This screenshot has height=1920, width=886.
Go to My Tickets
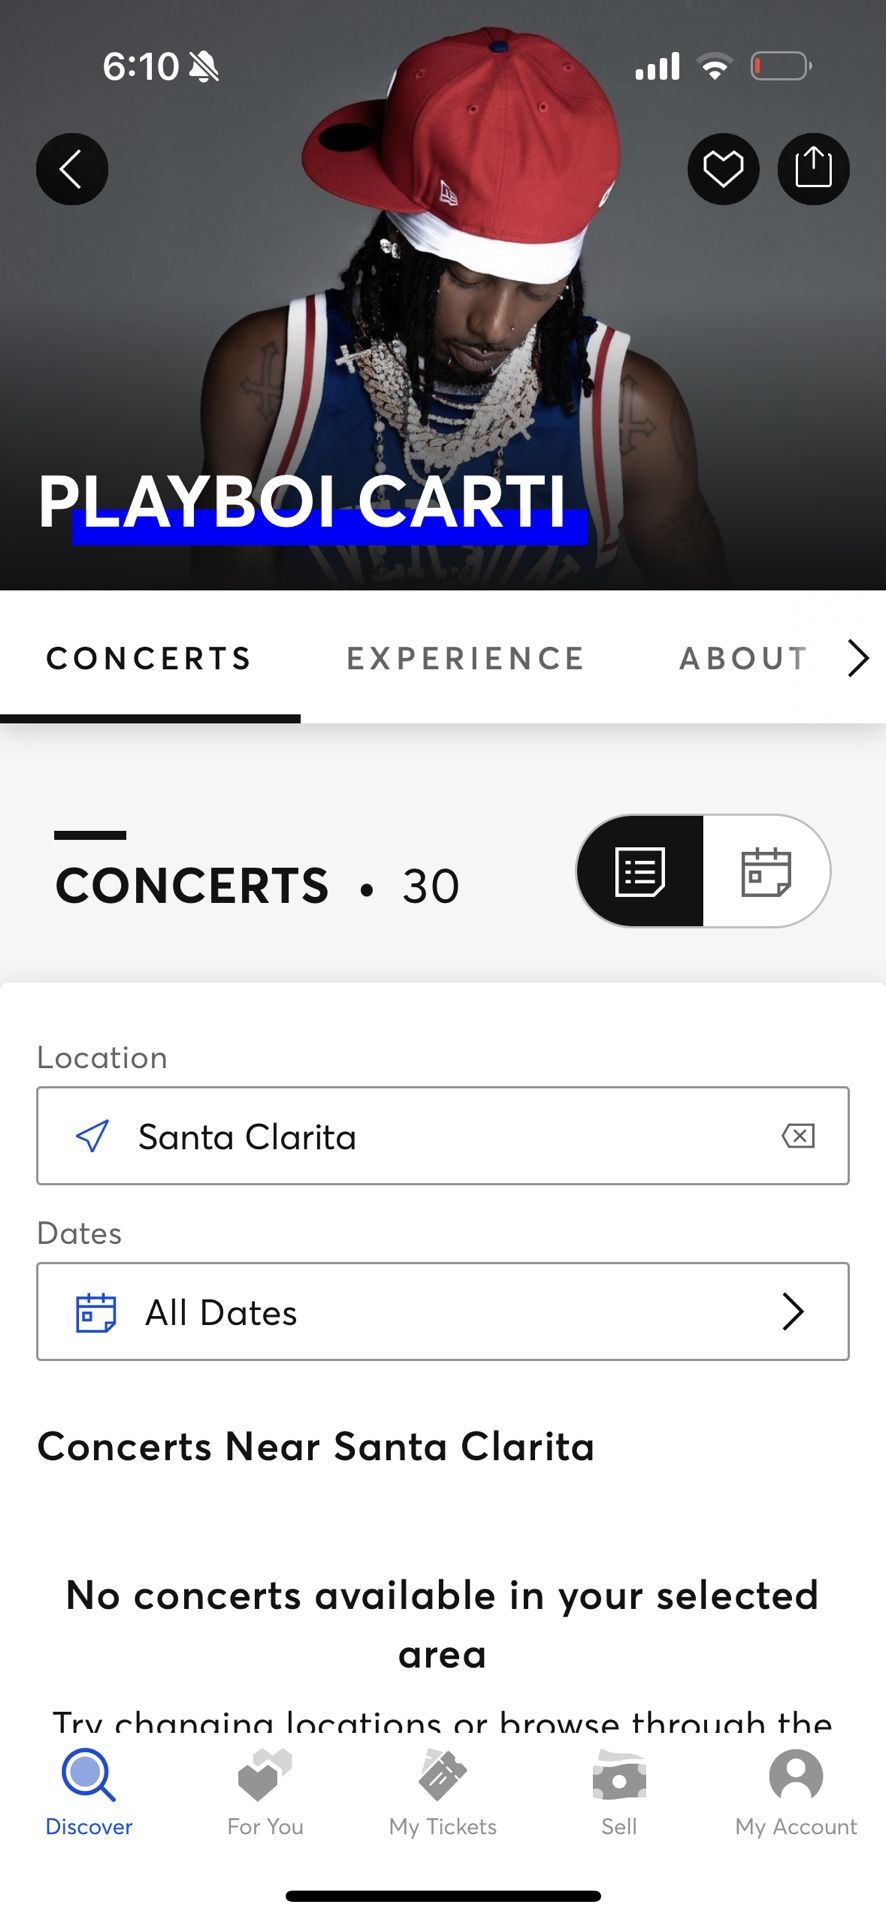click(442, 1792)
